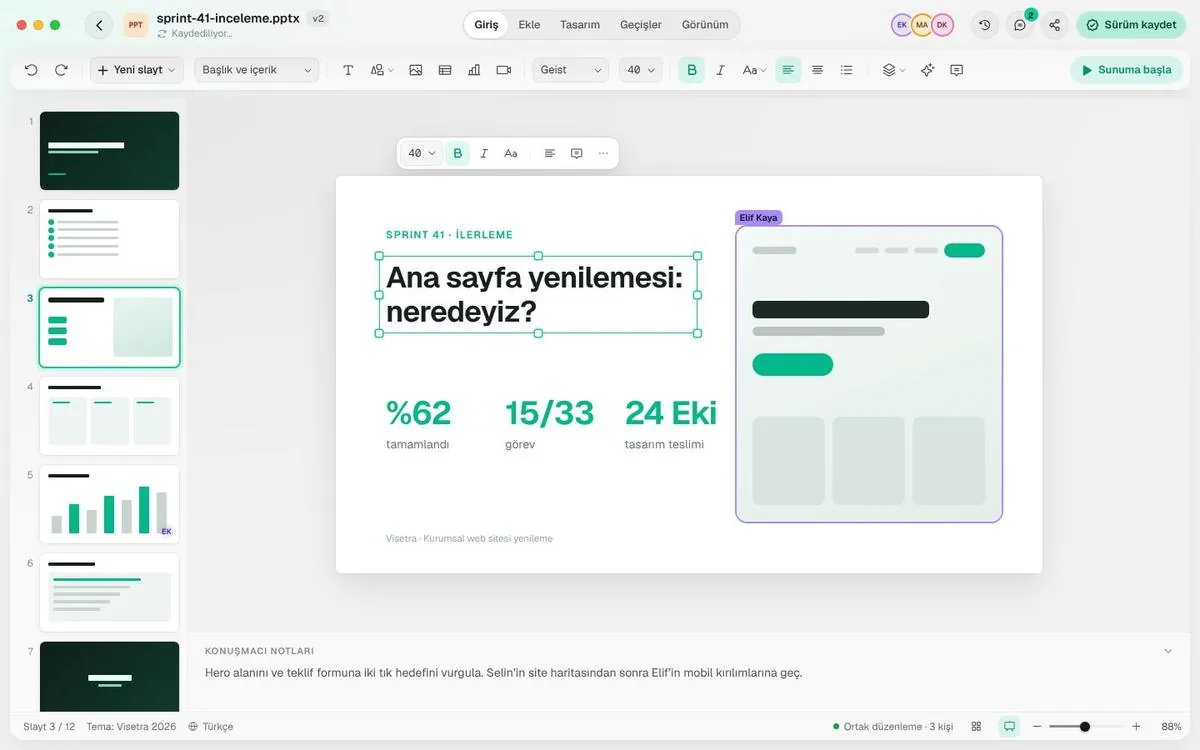Apply bullet list in the main toolbar

point(847,70)
